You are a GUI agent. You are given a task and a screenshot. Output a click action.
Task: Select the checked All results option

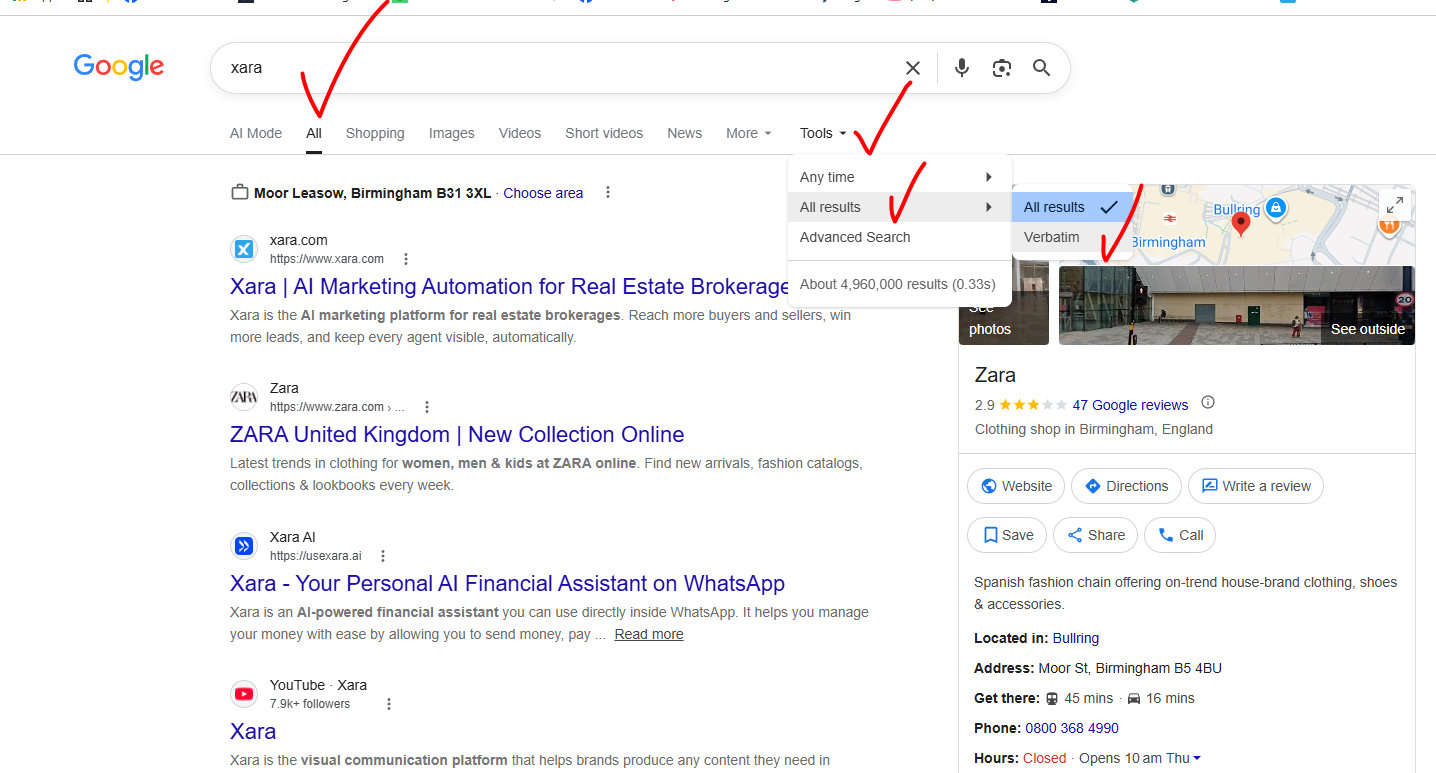click(x=1072, y=207)
